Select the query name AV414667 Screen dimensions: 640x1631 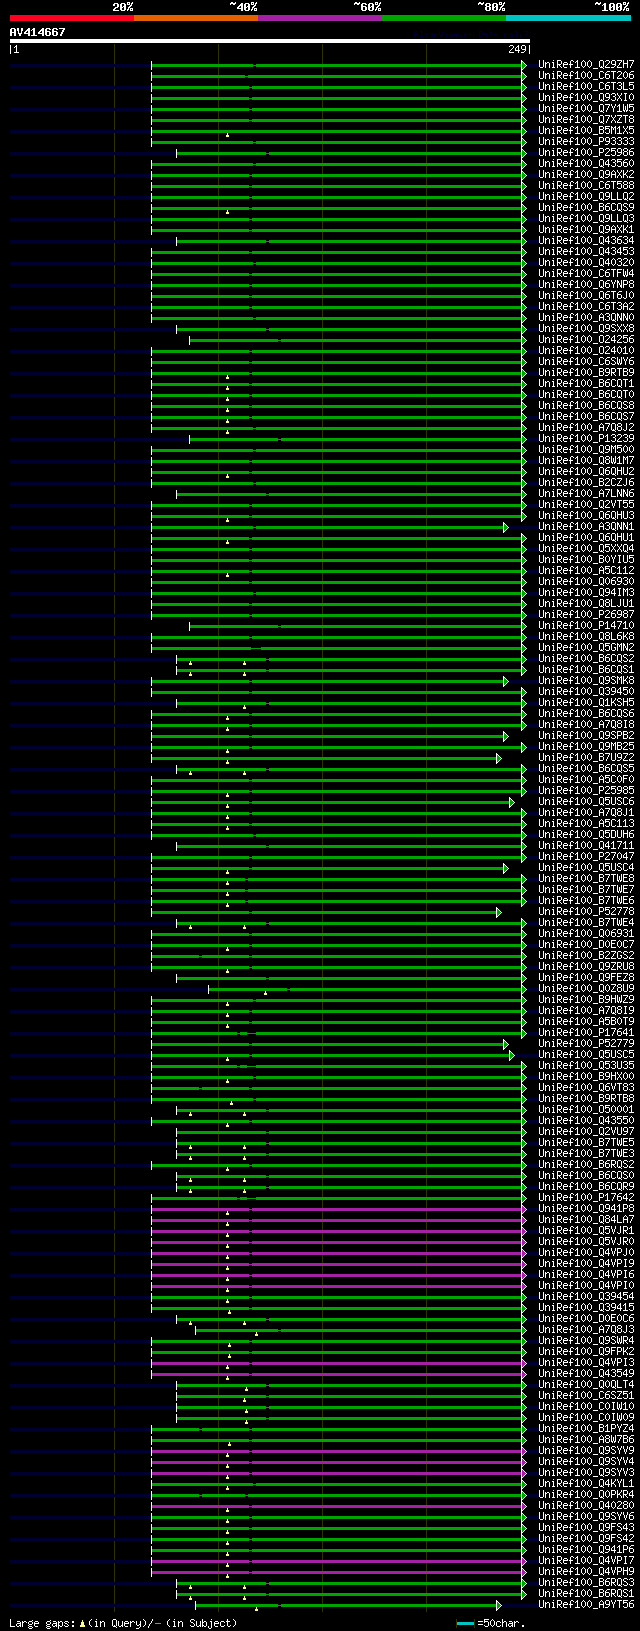pyautogui.click(x=38, y=32)
